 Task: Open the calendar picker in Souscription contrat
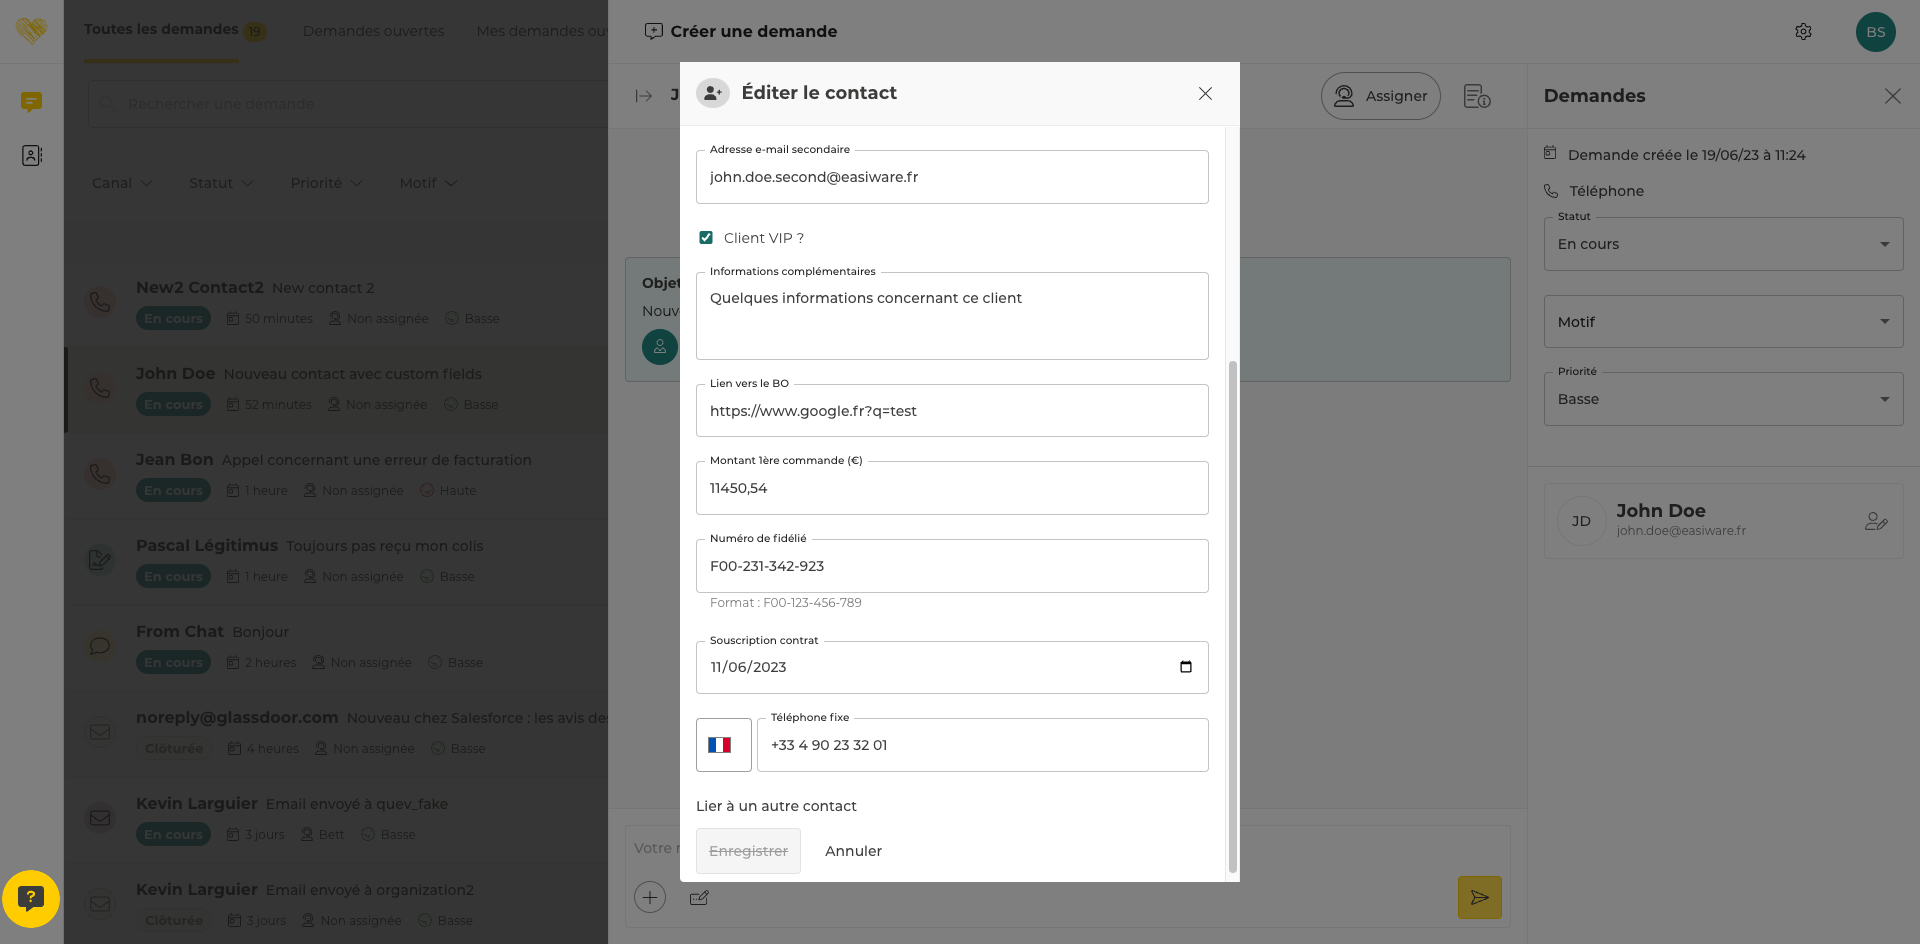pyautogui.click(x=1186, y=667)
